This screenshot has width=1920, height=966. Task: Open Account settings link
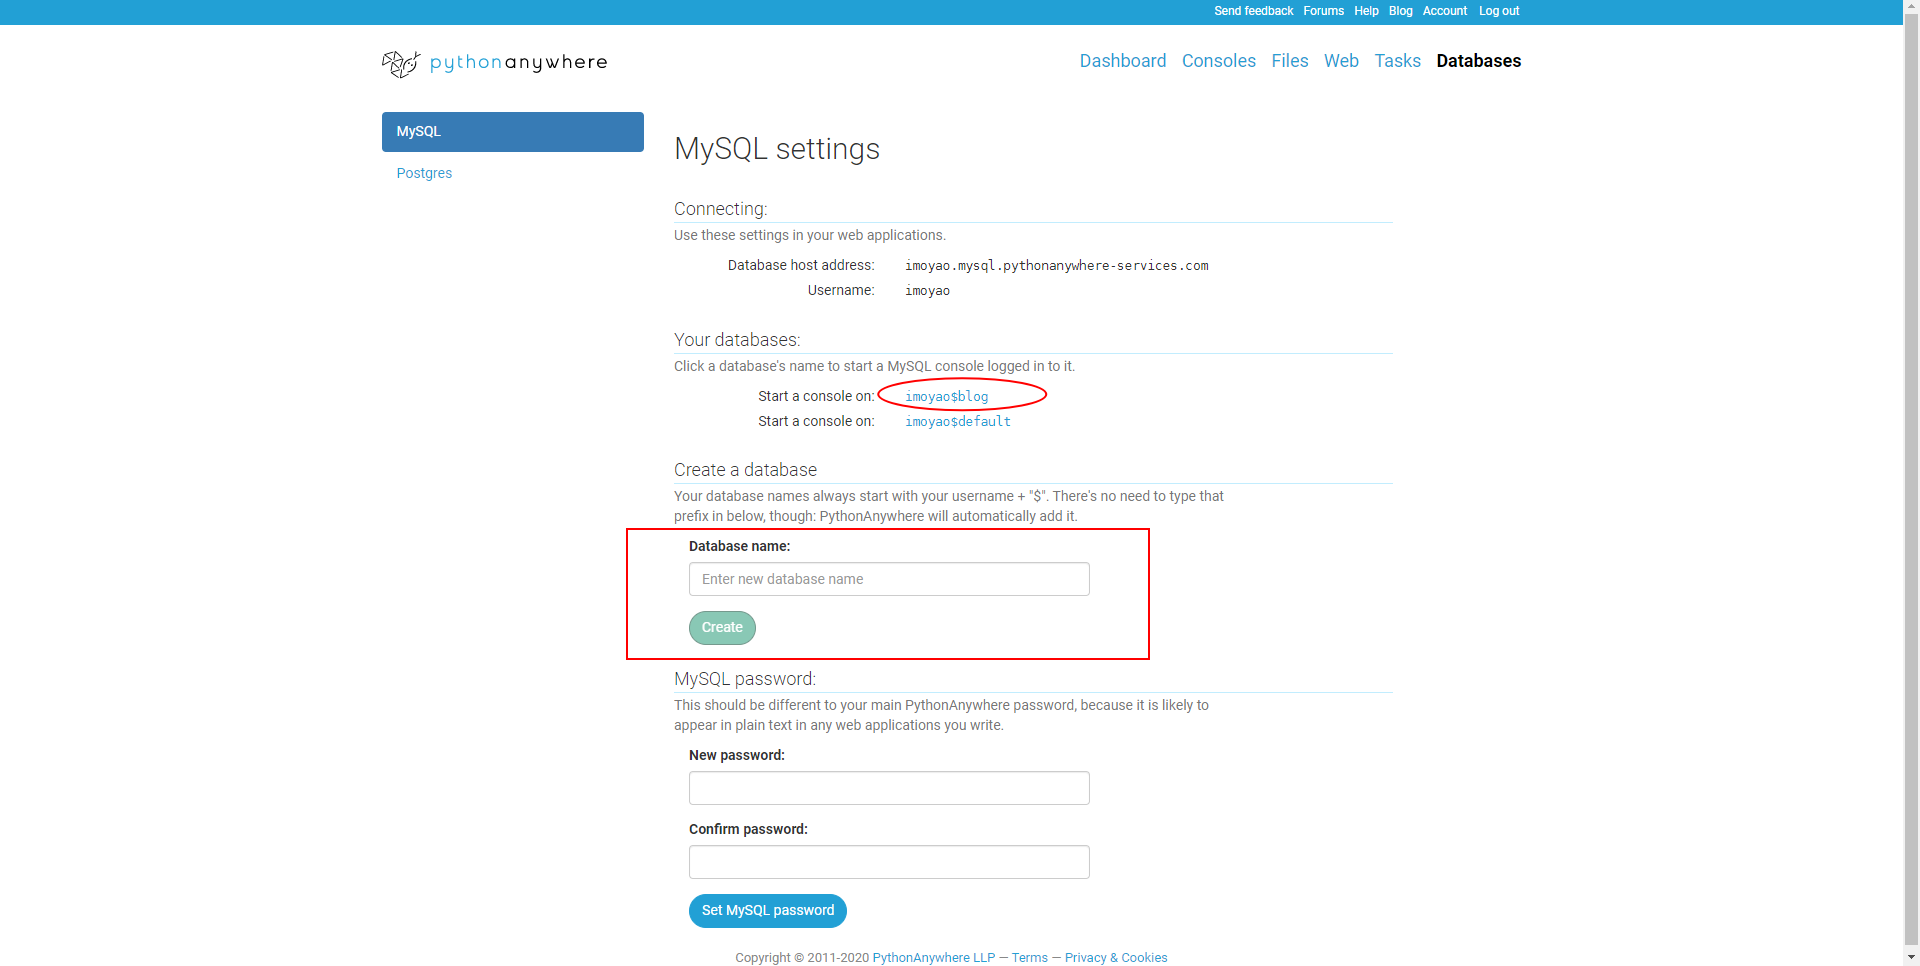pyautogui.click(x=1444, y=11)
